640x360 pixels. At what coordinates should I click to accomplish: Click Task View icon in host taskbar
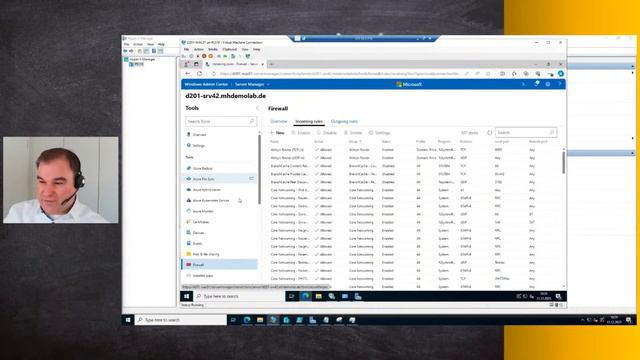point(233,320)
